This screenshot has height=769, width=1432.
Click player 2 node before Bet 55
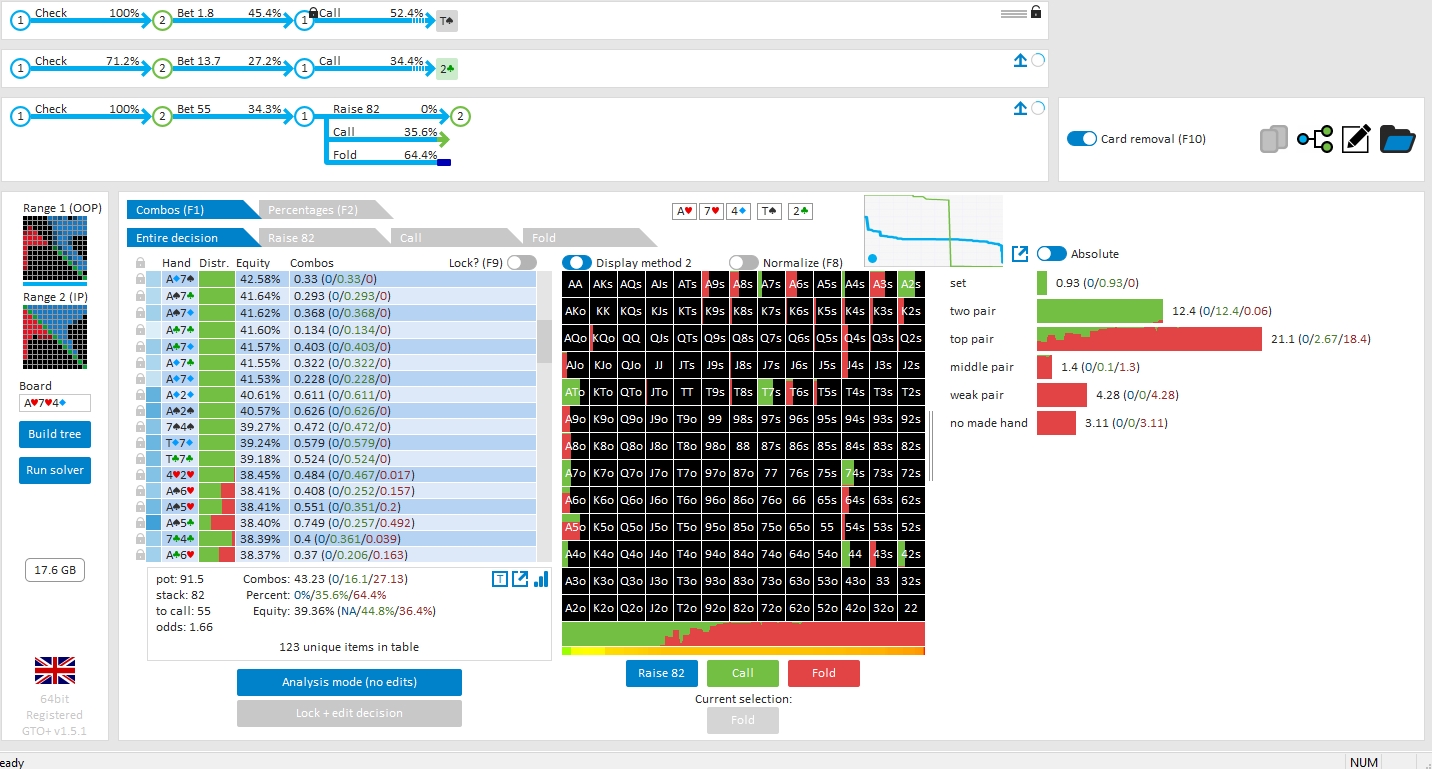click(163, 117)
